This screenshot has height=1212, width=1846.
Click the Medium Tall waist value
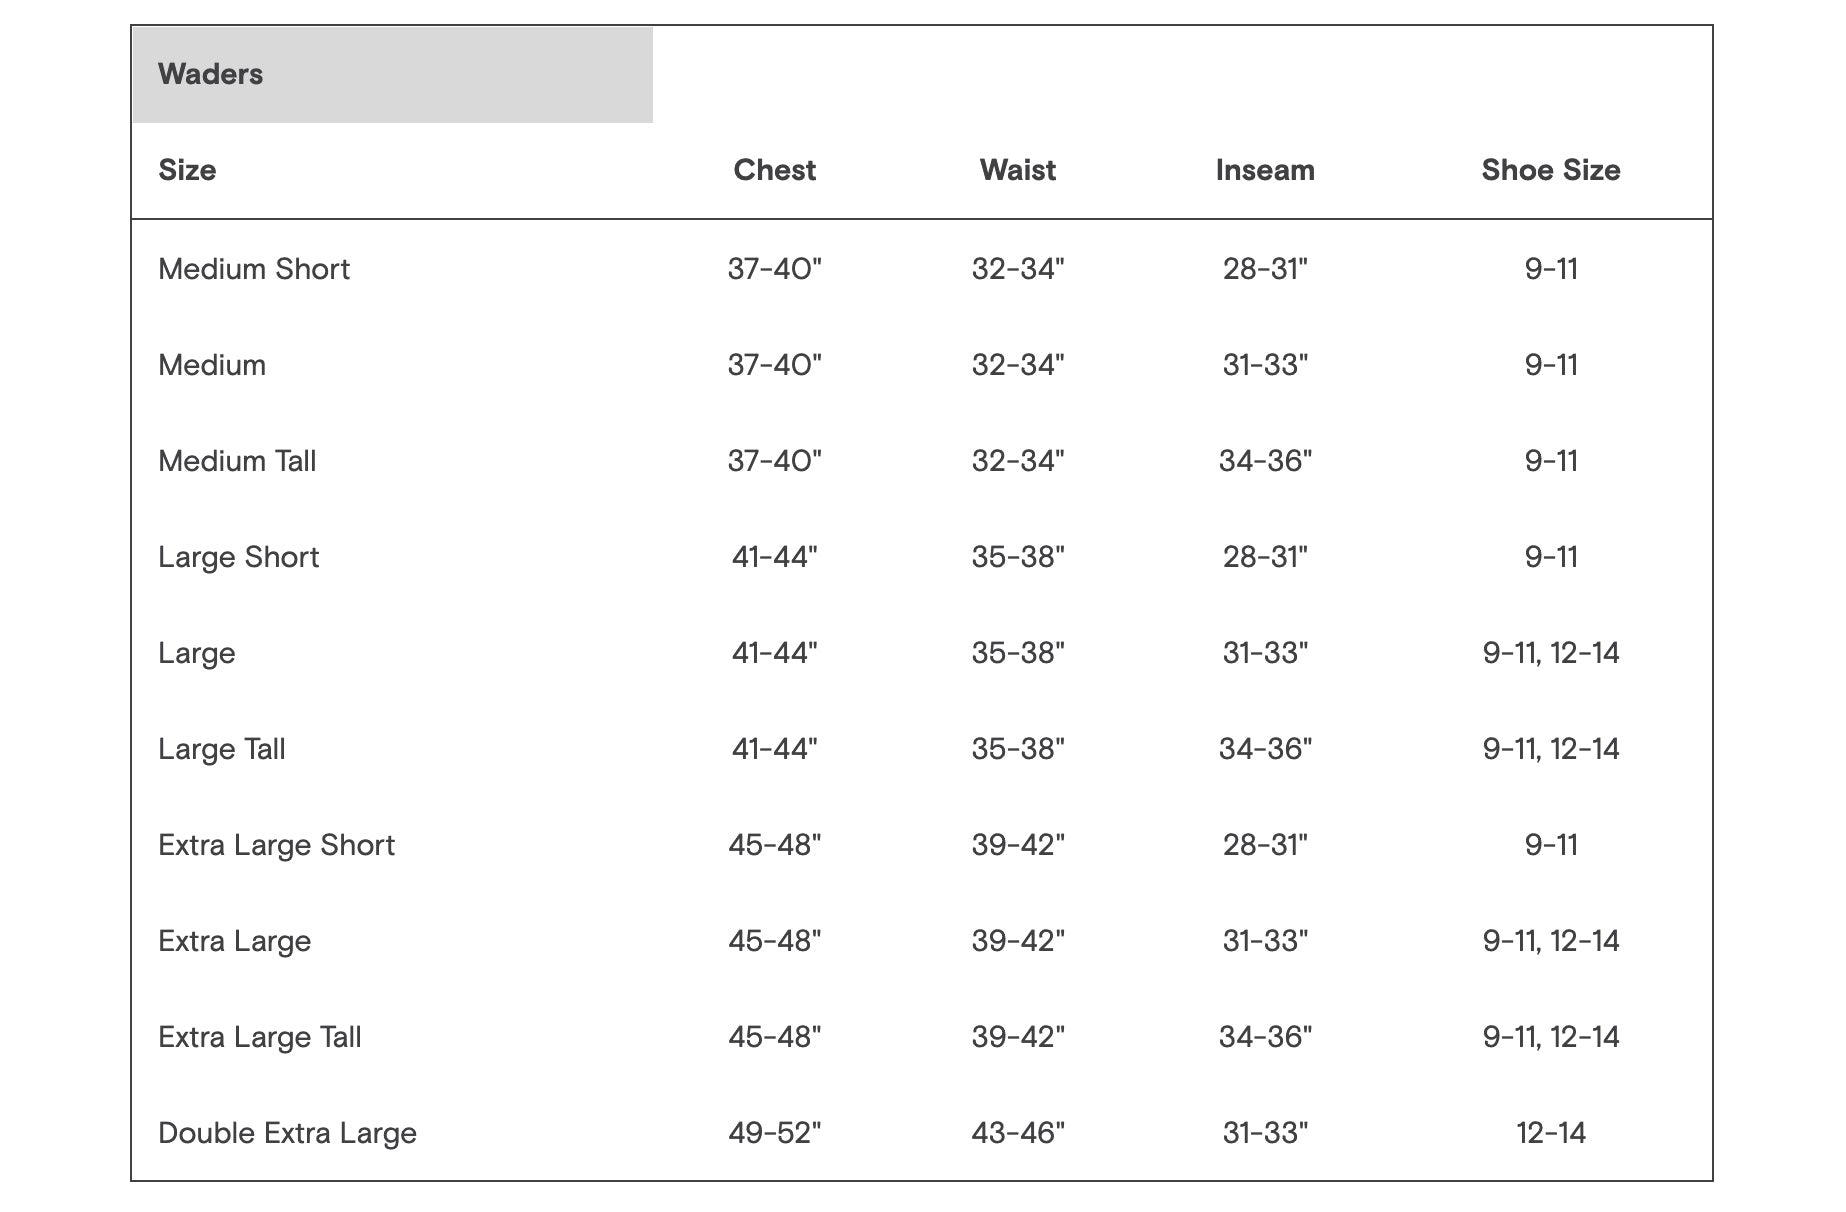coord(1017,461)
